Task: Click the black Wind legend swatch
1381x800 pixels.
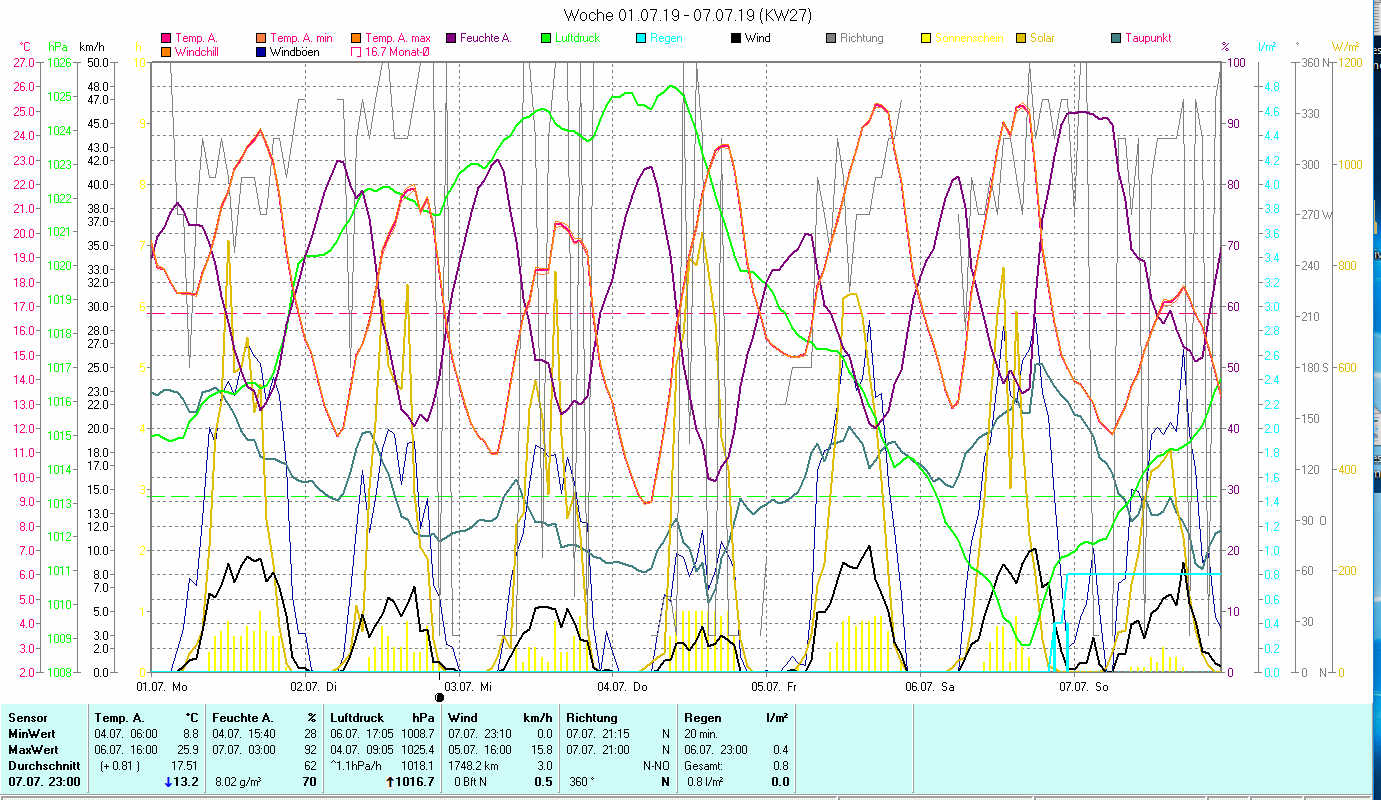Action: (737, 39)
